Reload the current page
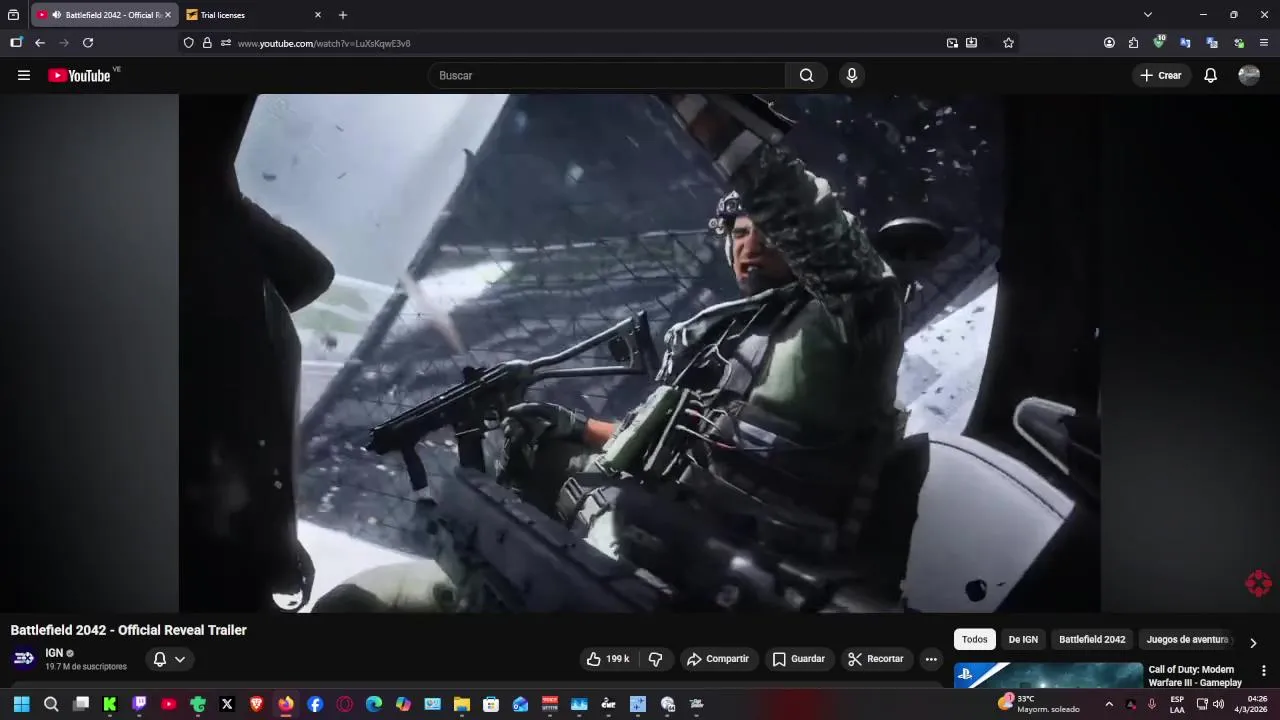1280x720 pixels. (x=88, y=43)
